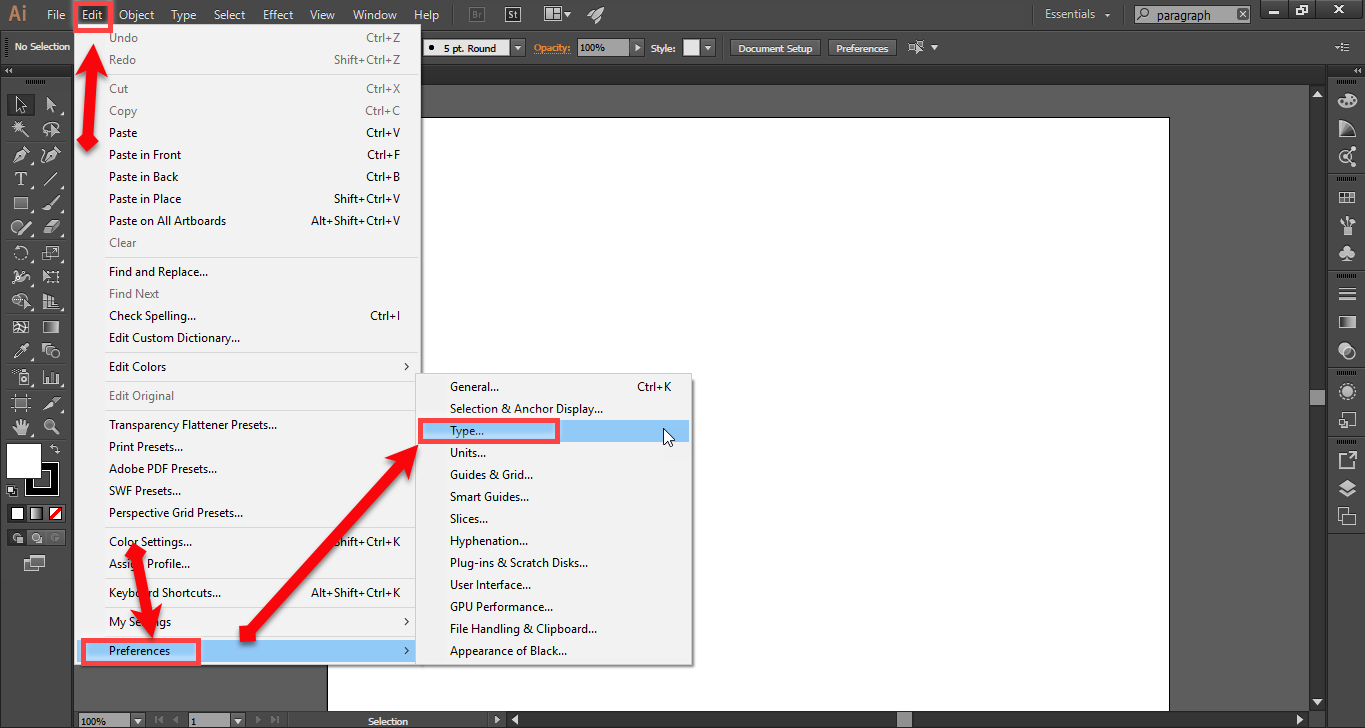This screenshot has width=1365, height=728.
Task: Expand the 5 pt. Round brush dropdown
Action: coord(517,48)
